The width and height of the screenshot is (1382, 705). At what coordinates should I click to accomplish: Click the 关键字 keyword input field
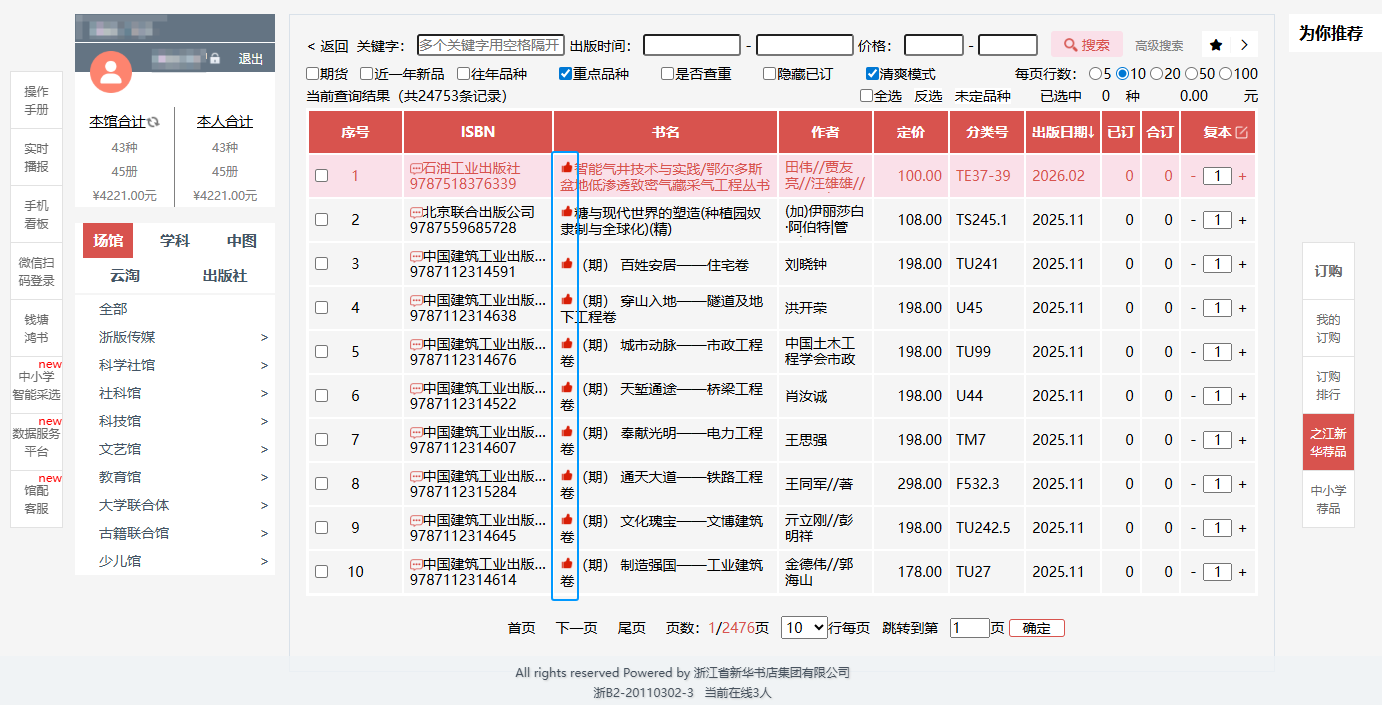click(490, 45)
